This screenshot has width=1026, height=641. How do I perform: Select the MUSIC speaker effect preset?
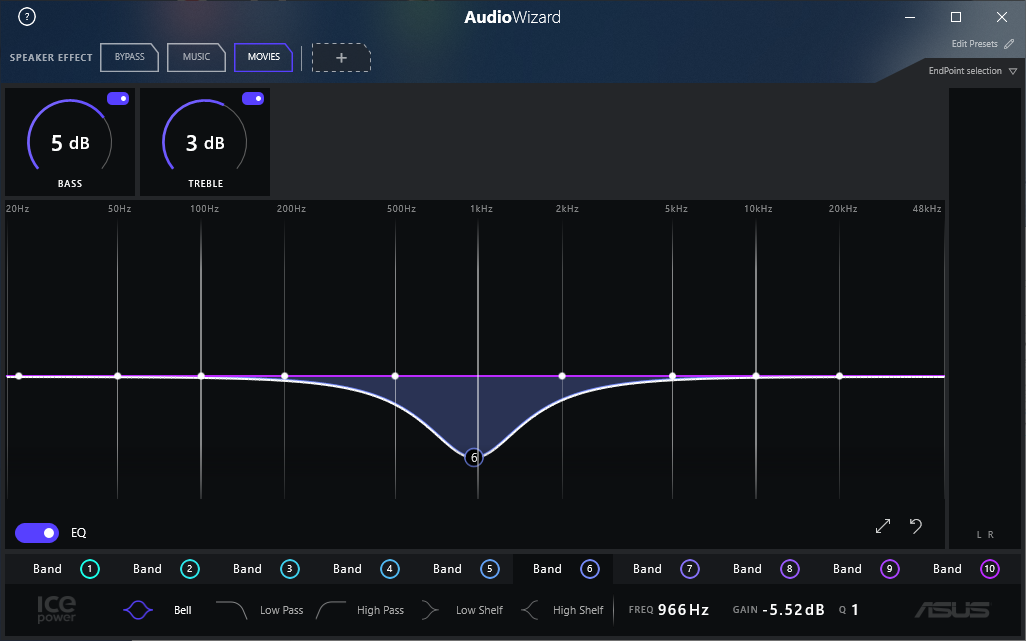pos(196,57)
